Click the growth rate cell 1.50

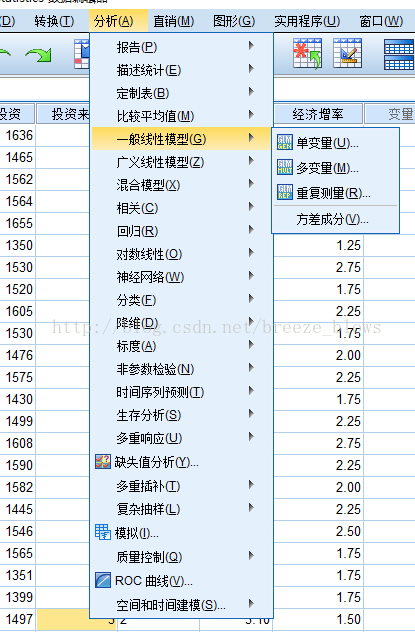318,619
